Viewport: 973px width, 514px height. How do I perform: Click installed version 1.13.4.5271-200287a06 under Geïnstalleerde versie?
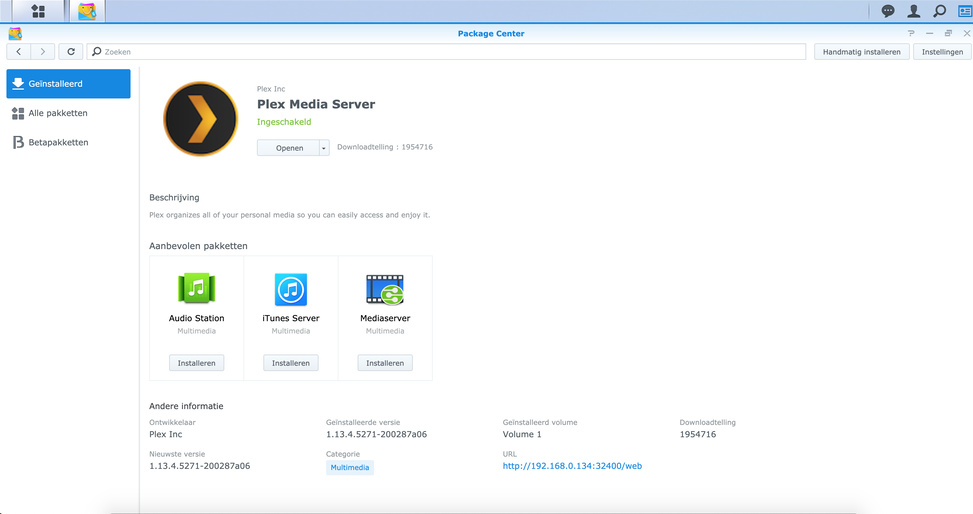377,434
